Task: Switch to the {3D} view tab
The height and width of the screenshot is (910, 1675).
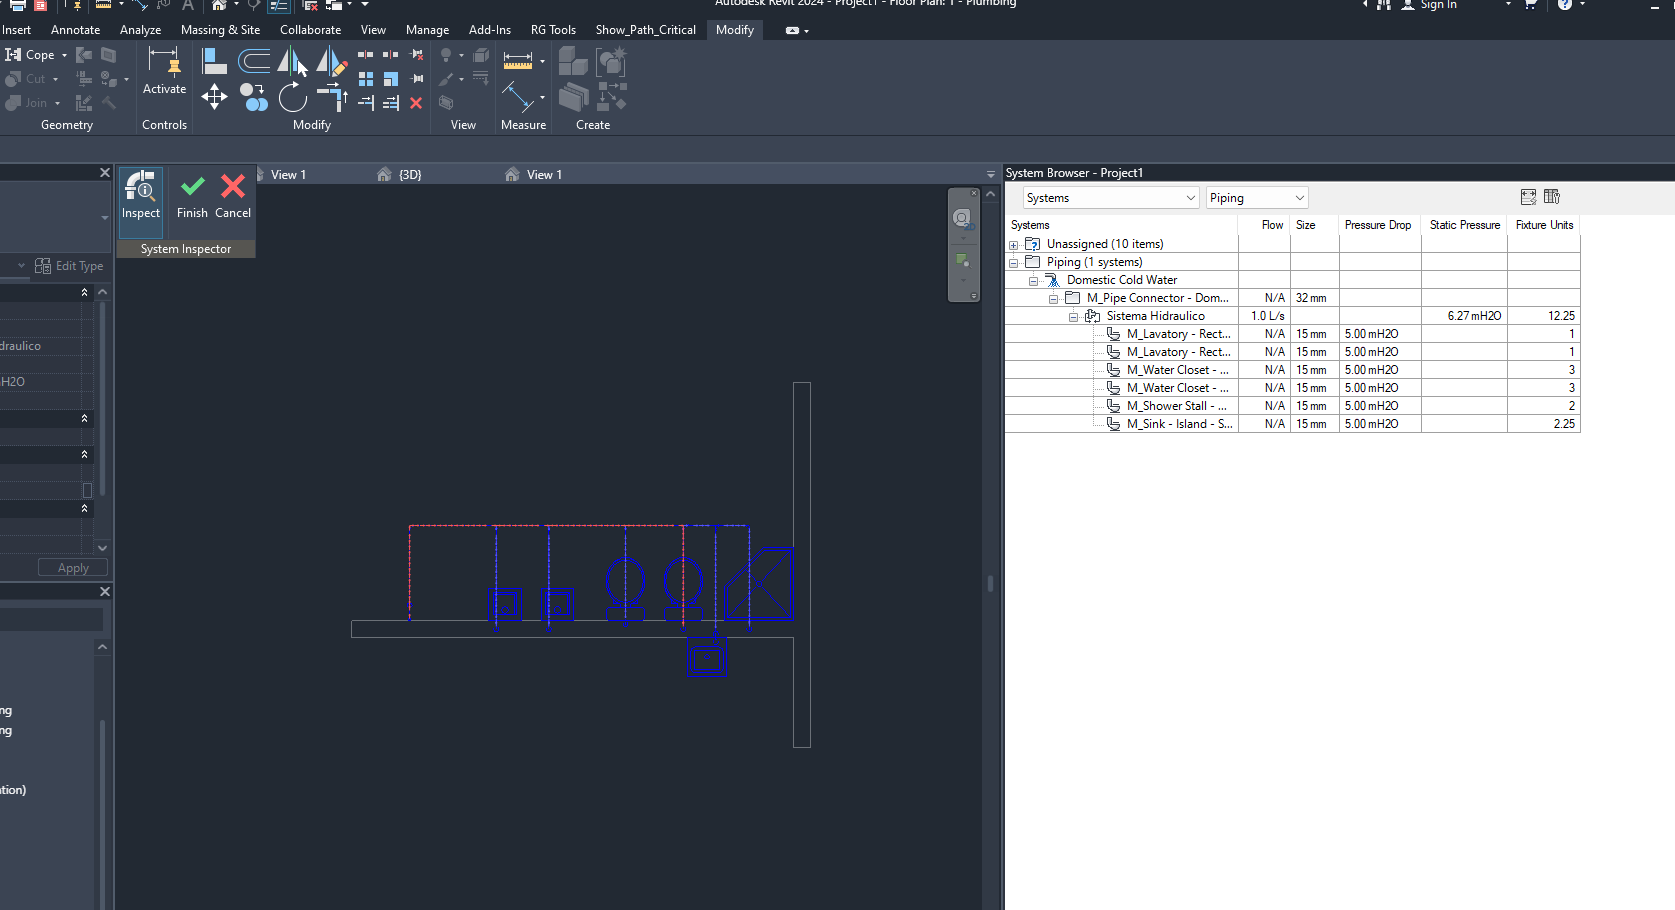Action: pos(408,174)
